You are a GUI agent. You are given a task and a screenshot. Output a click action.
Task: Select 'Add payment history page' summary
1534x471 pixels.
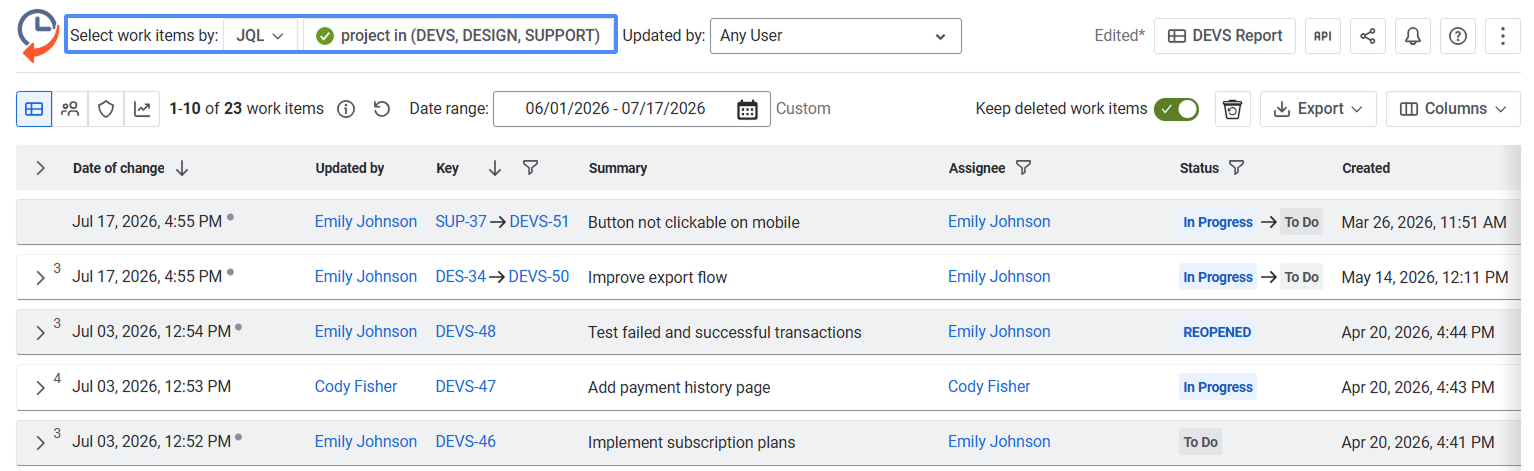point(679,388)
